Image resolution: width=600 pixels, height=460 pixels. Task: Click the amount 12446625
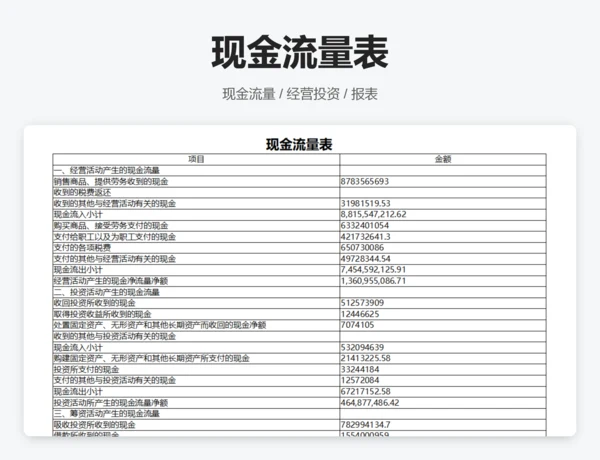point(360,314)
